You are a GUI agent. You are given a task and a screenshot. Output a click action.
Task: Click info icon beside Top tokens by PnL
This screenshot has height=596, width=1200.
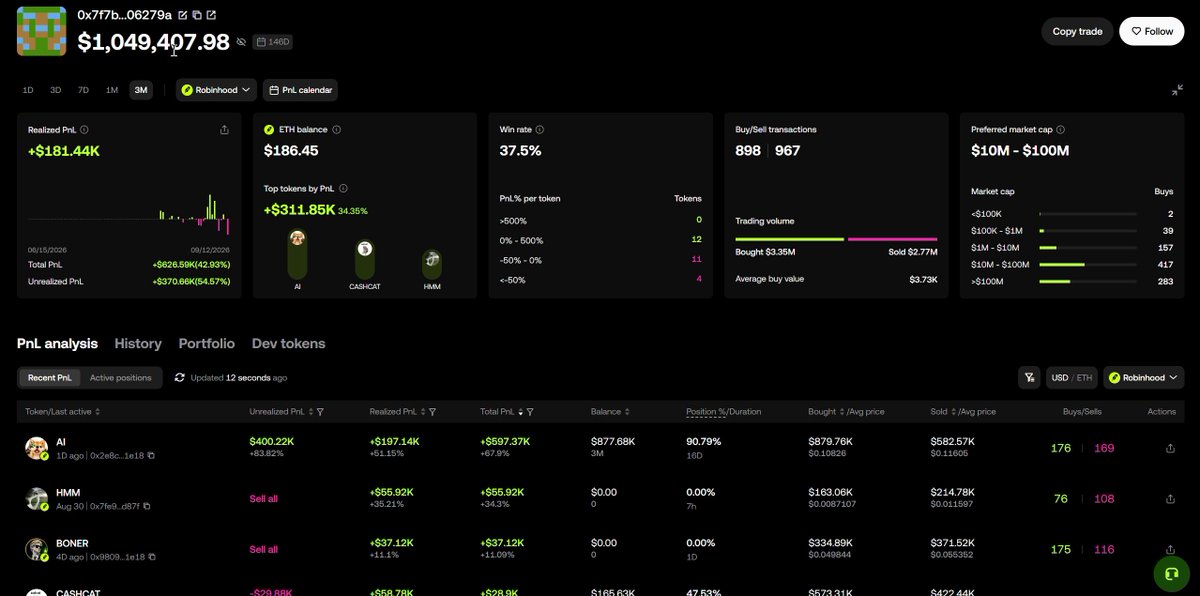click(343, 188)
